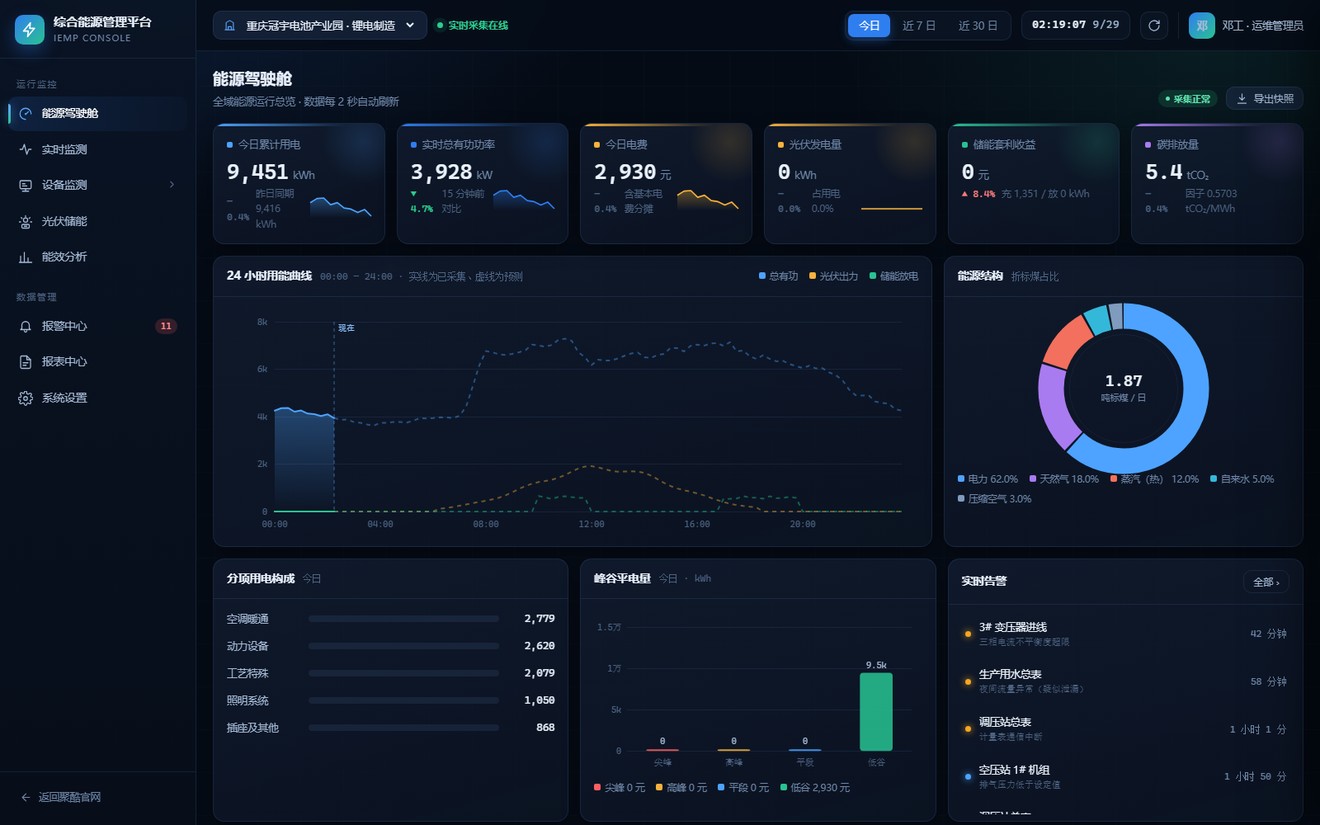Toggle the 储能放电 legend series
The image size is (1320, 825).
pos(894,276)
